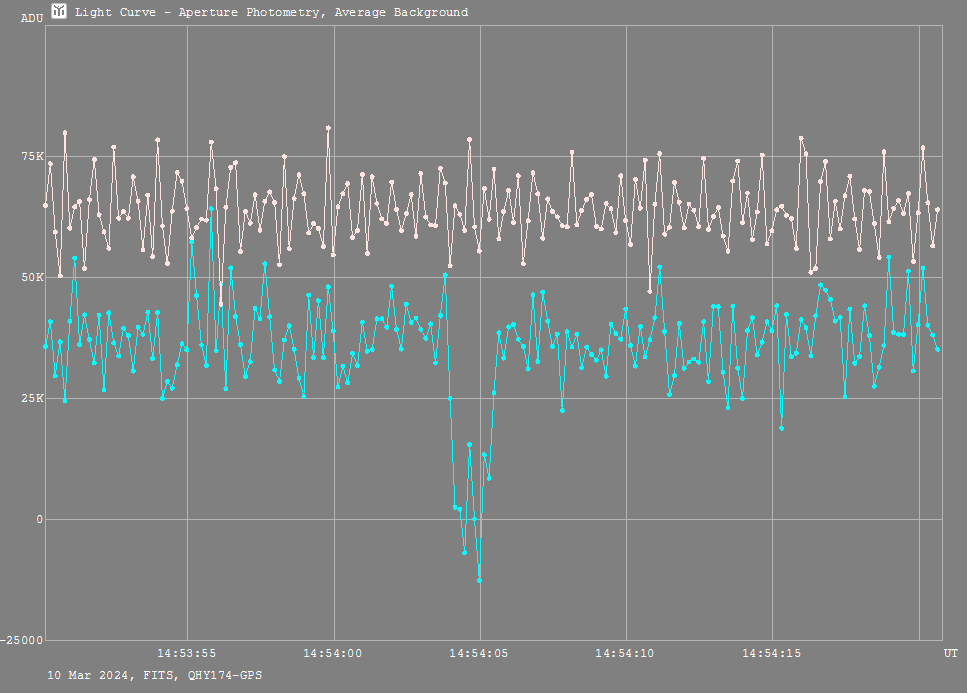967x693 pixels.
Task: Select the '25K' y-axis label
Action: tap(33, 398)
